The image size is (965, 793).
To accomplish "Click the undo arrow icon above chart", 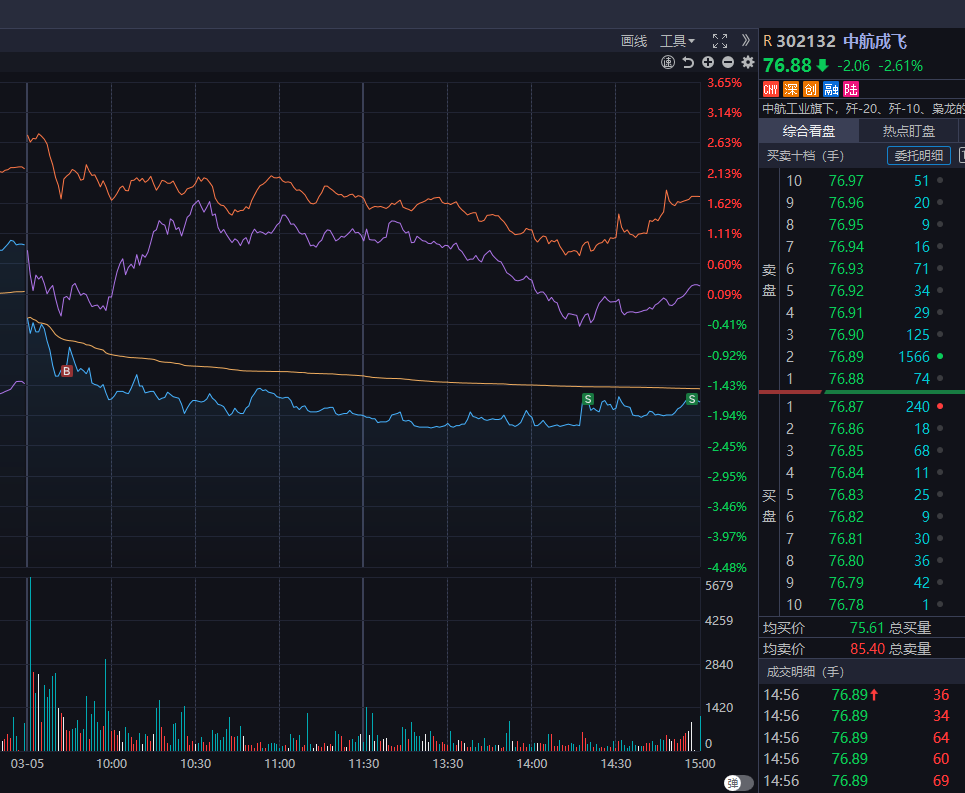I will (x=688, y=63).
